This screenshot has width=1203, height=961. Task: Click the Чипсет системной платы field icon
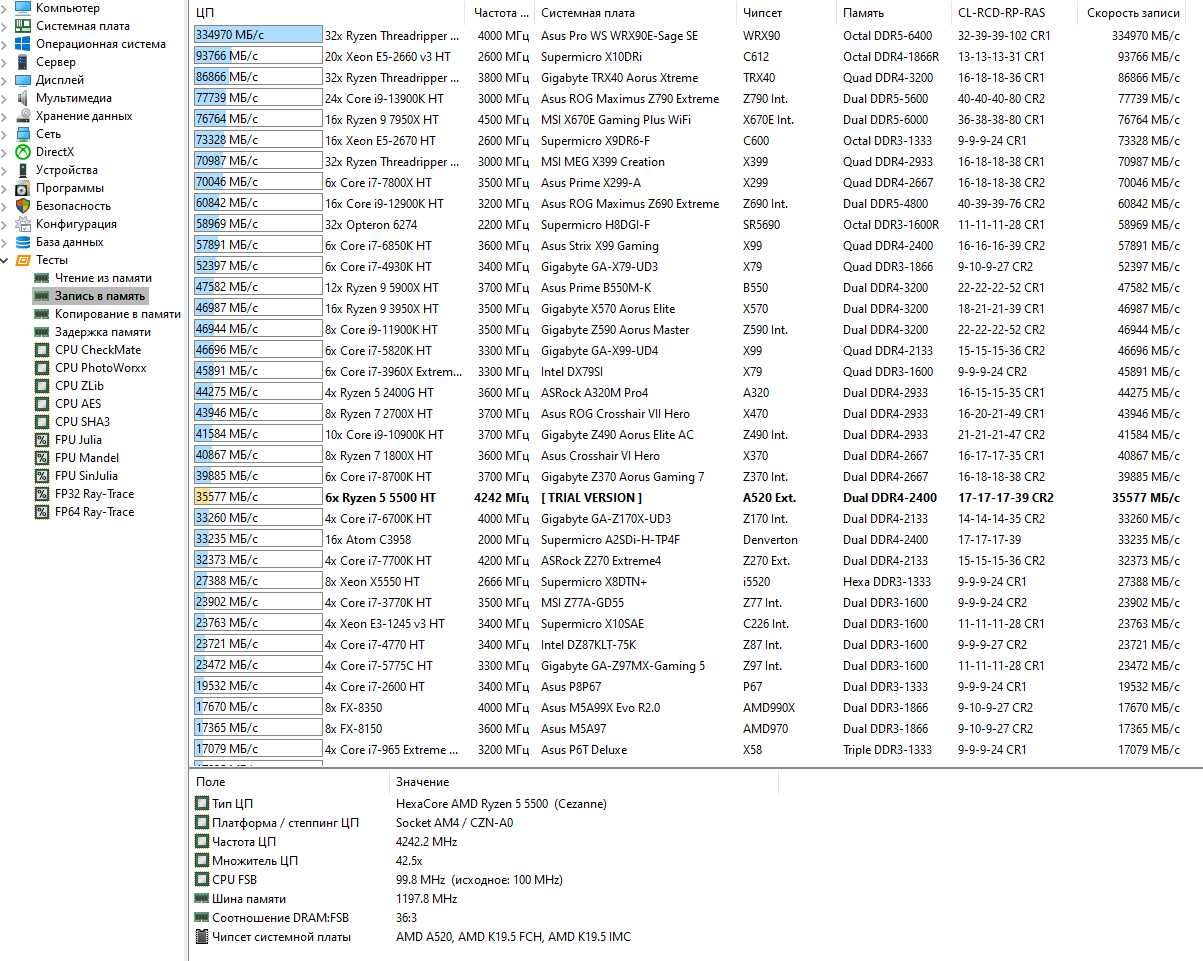202,937
